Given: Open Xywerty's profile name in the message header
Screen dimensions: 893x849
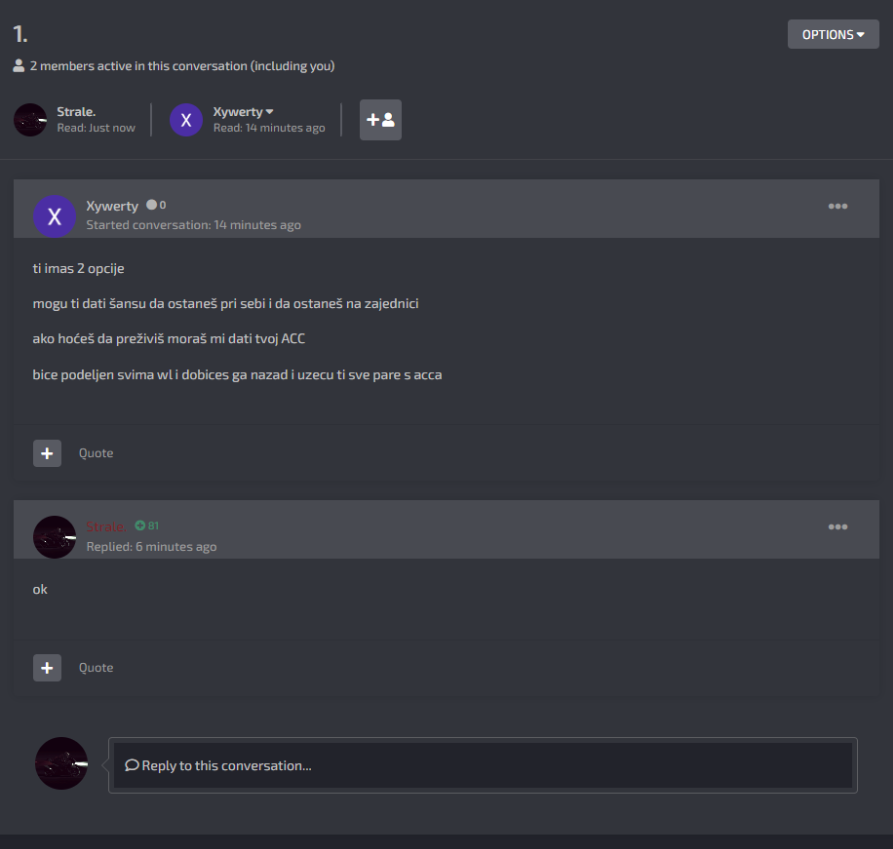Looking at the screenshot, I should (x=112, y=206).
